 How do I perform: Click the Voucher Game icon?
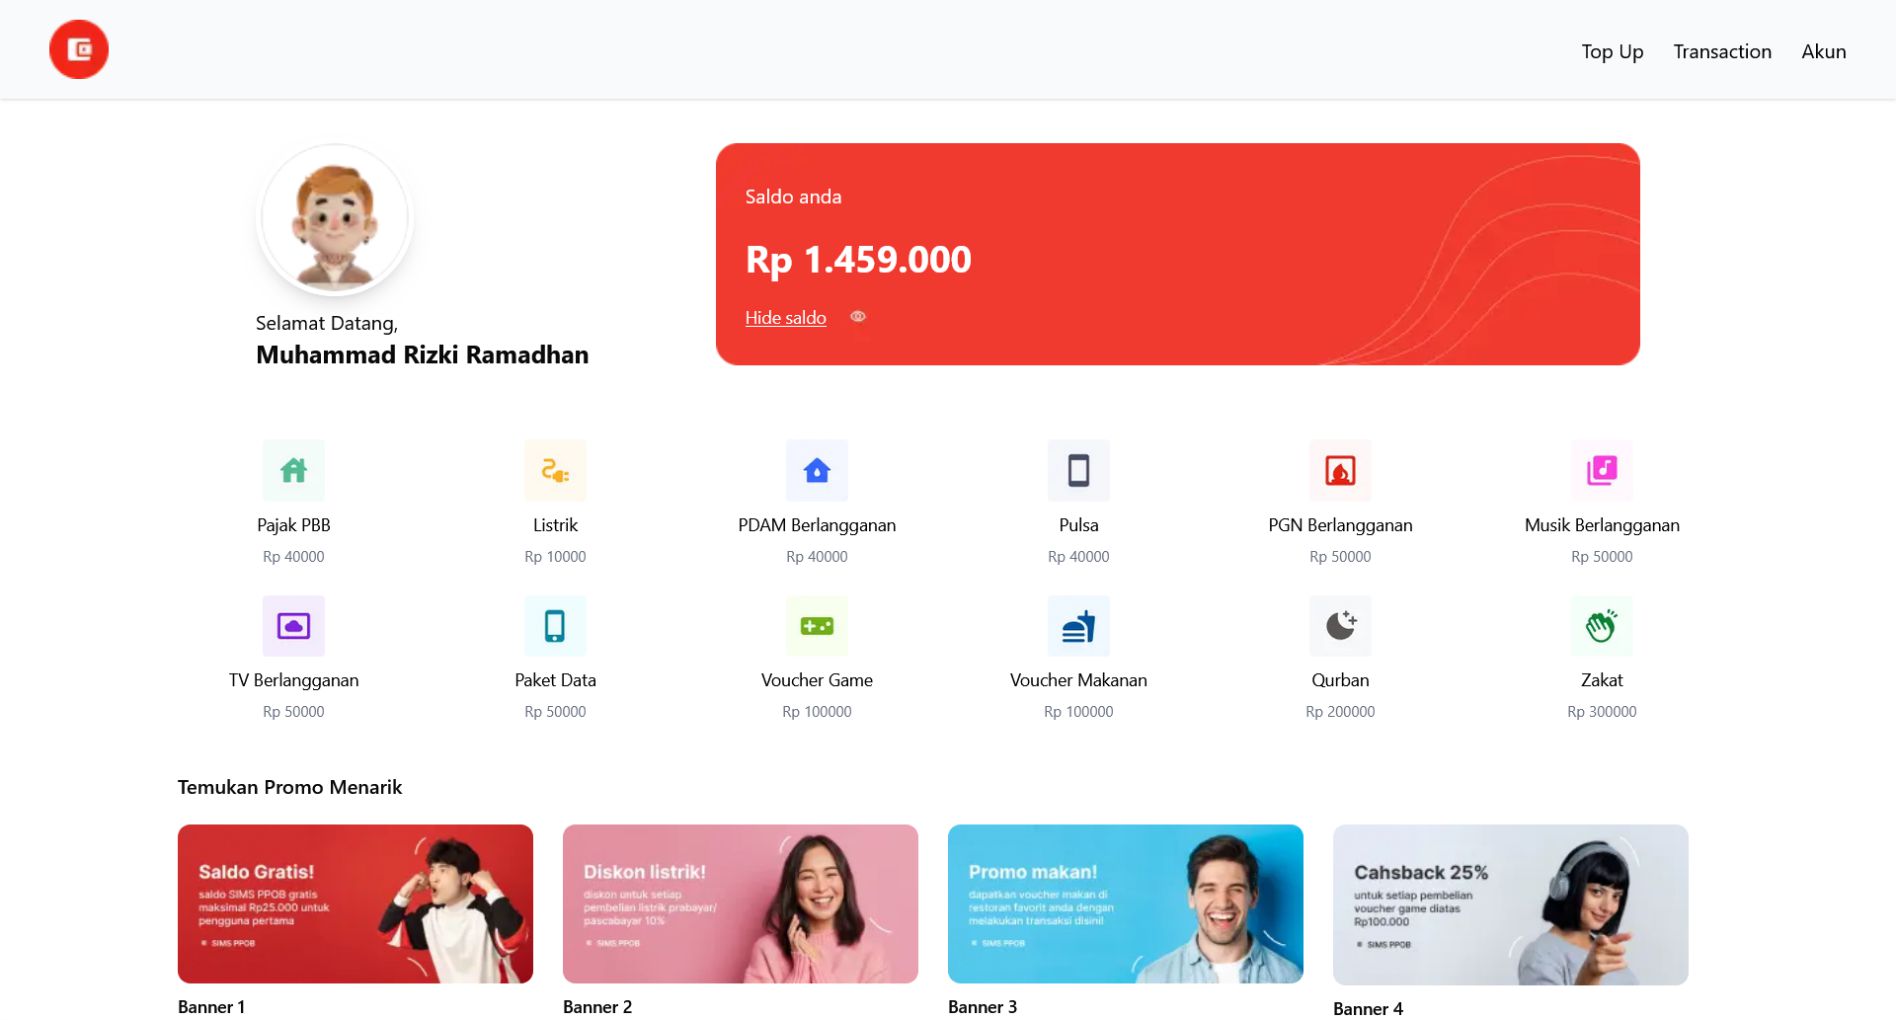point(816,626)
